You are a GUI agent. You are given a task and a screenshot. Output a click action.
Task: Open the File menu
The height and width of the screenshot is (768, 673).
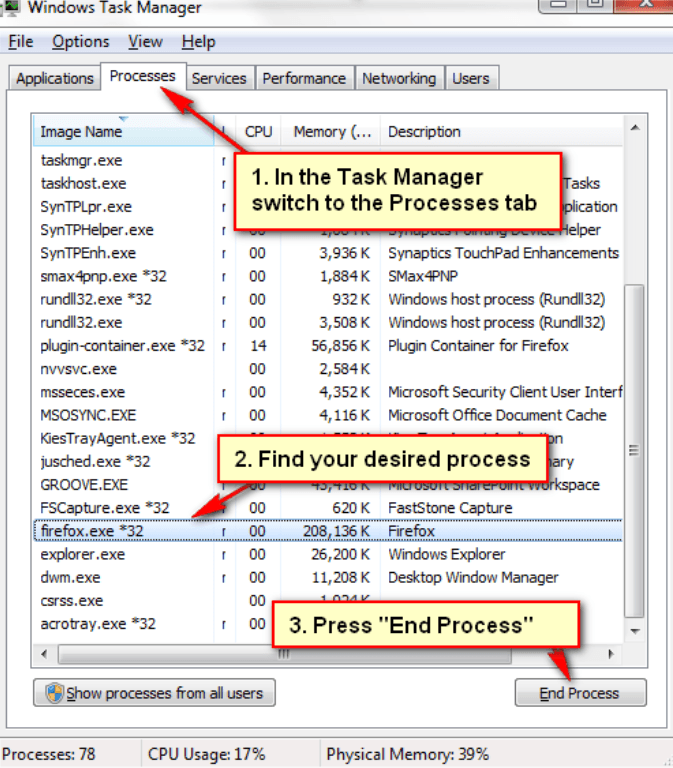[x=20, y=42]
